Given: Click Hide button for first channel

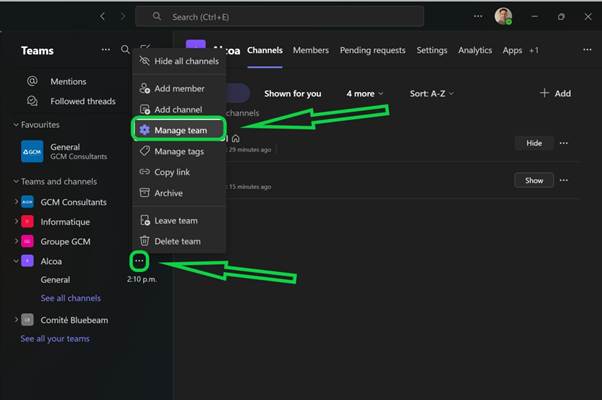Looking at the screenshot, I should click(x=534, y=143).
